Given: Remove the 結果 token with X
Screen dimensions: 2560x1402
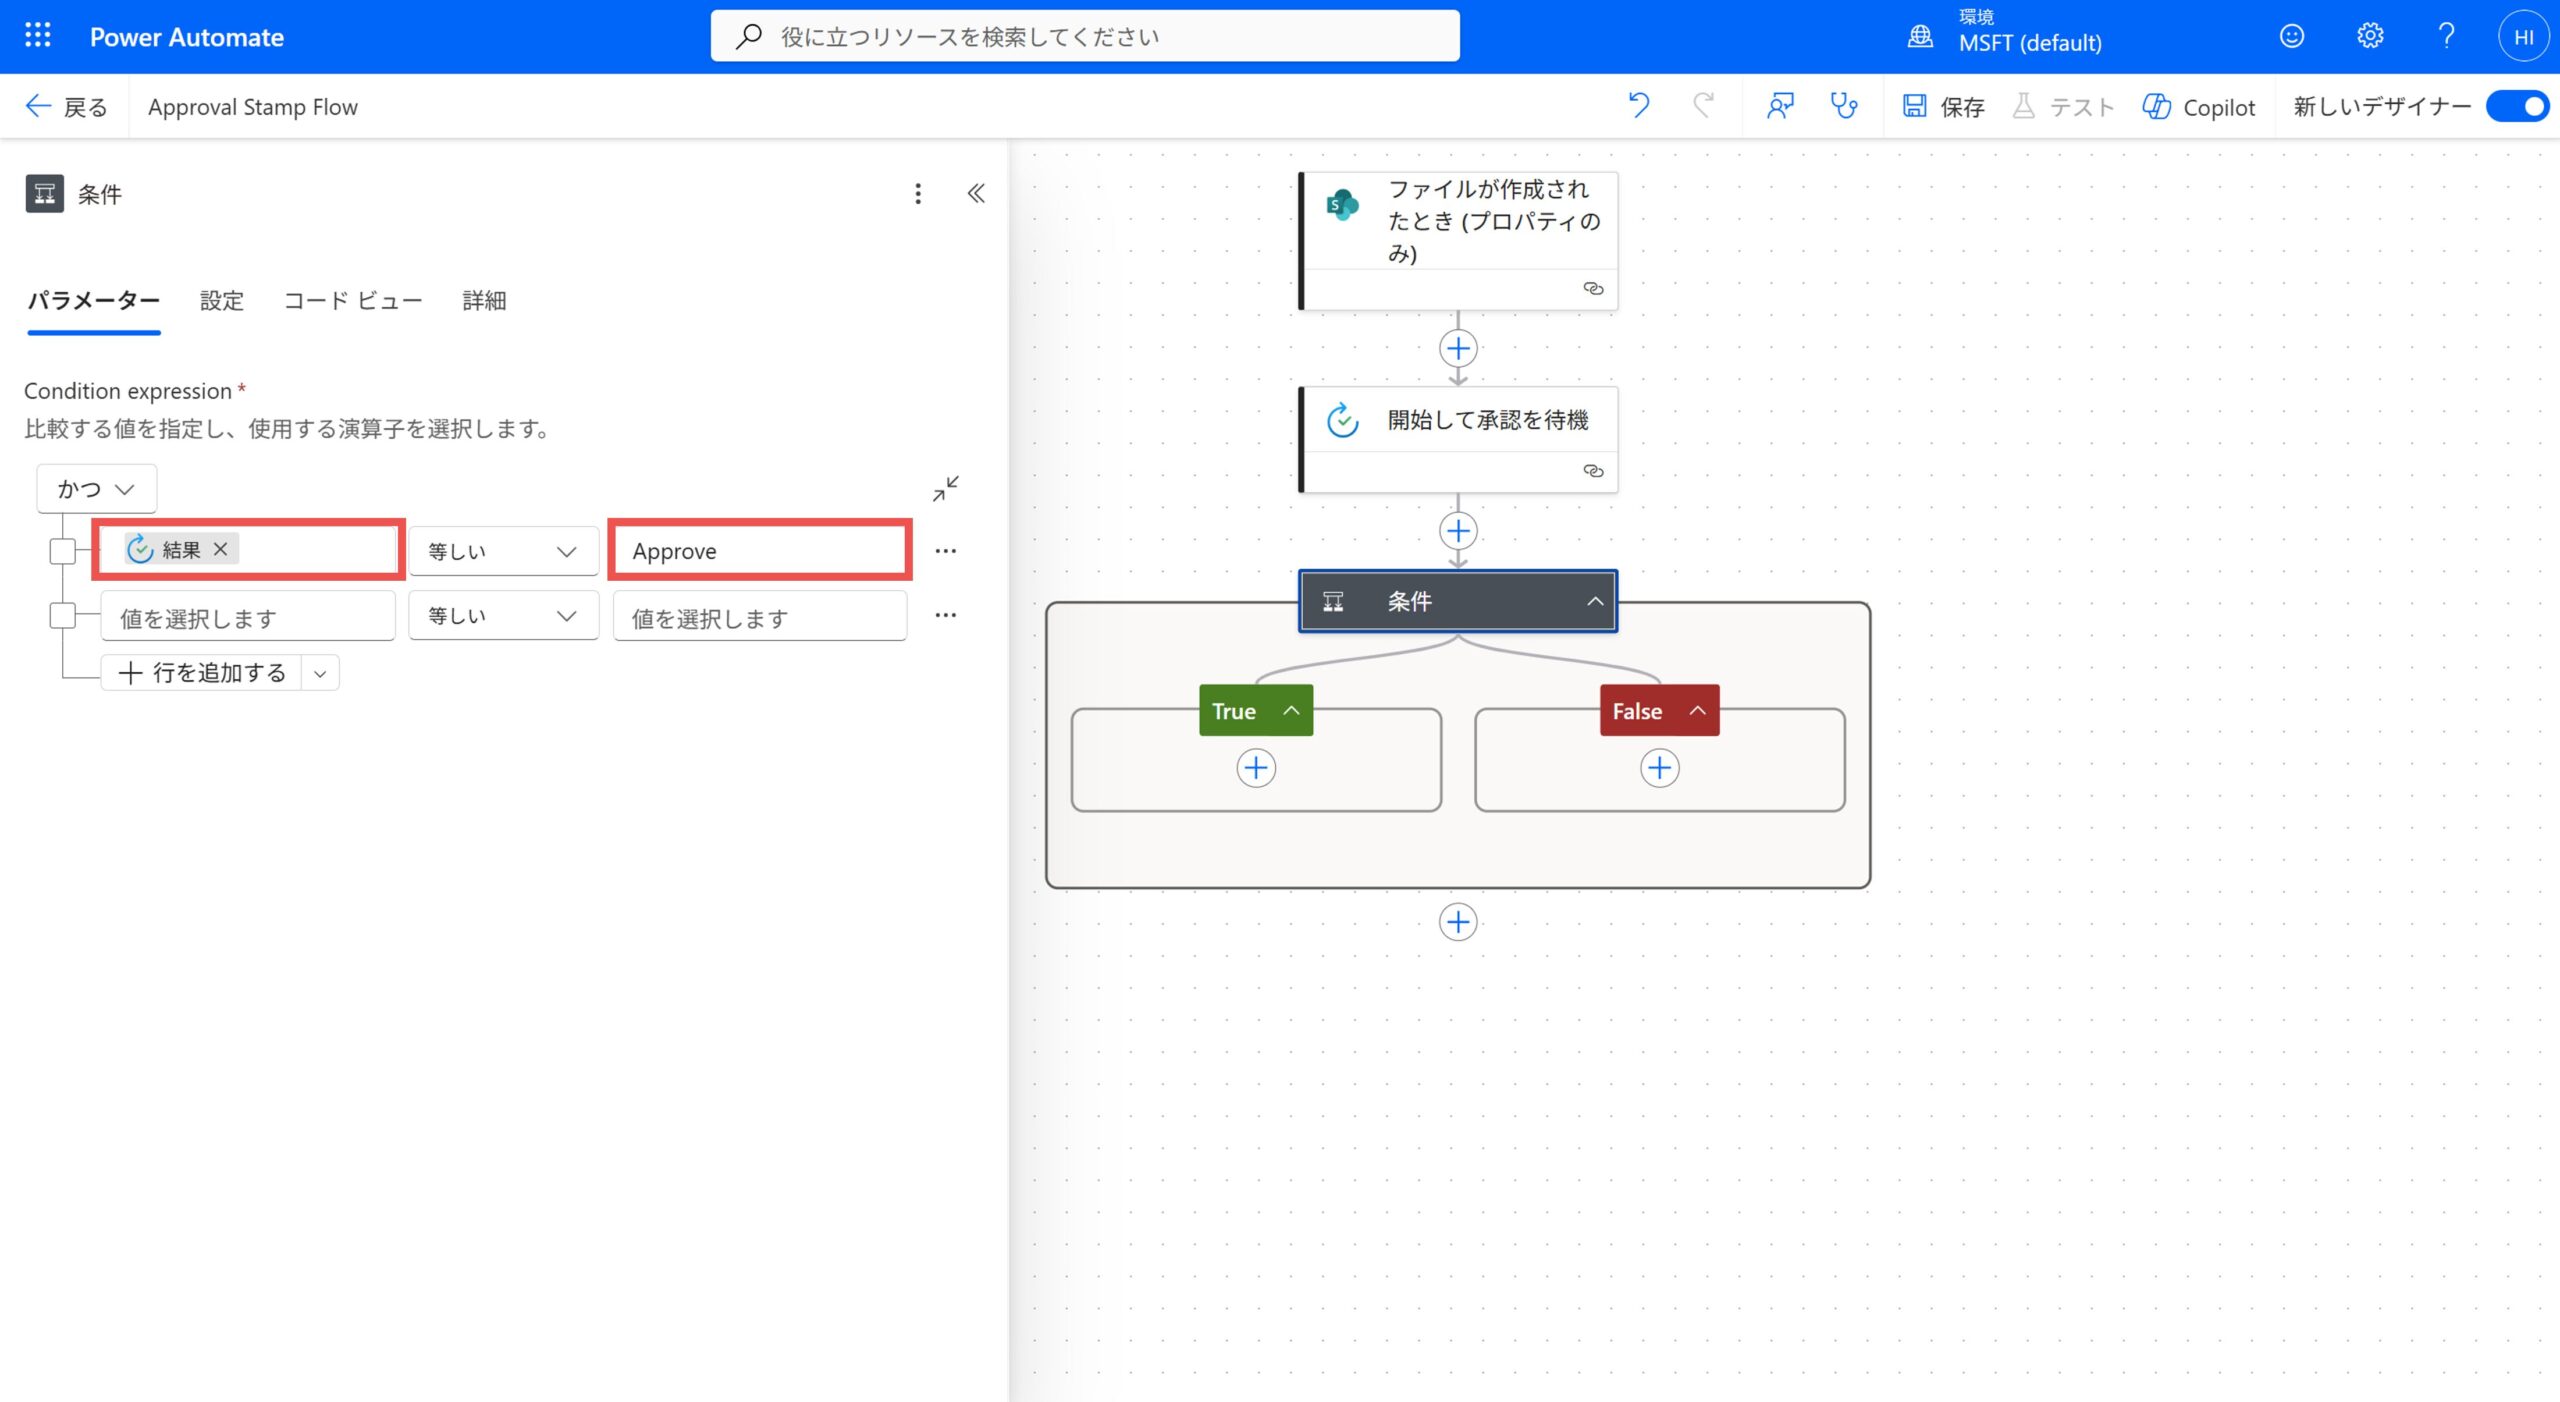Looking at the screenshot, I should [221, 549].
